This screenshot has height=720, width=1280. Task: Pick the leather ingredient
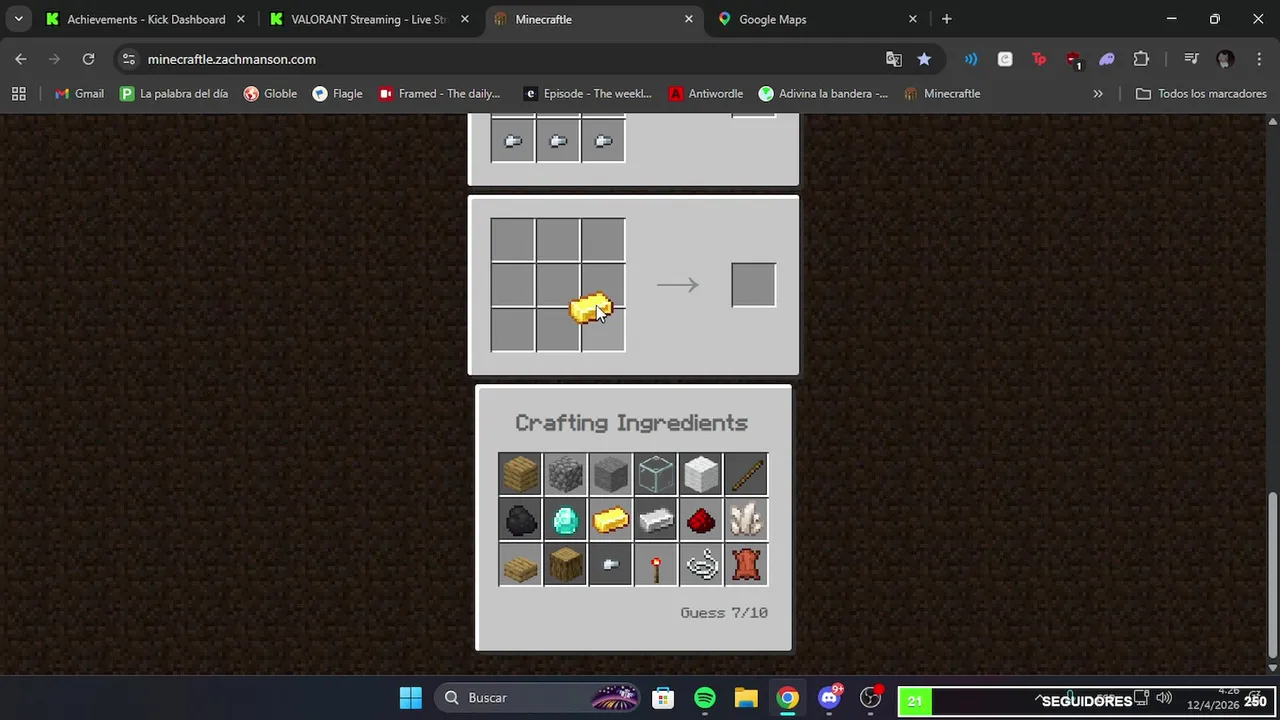tap(746, 565)
